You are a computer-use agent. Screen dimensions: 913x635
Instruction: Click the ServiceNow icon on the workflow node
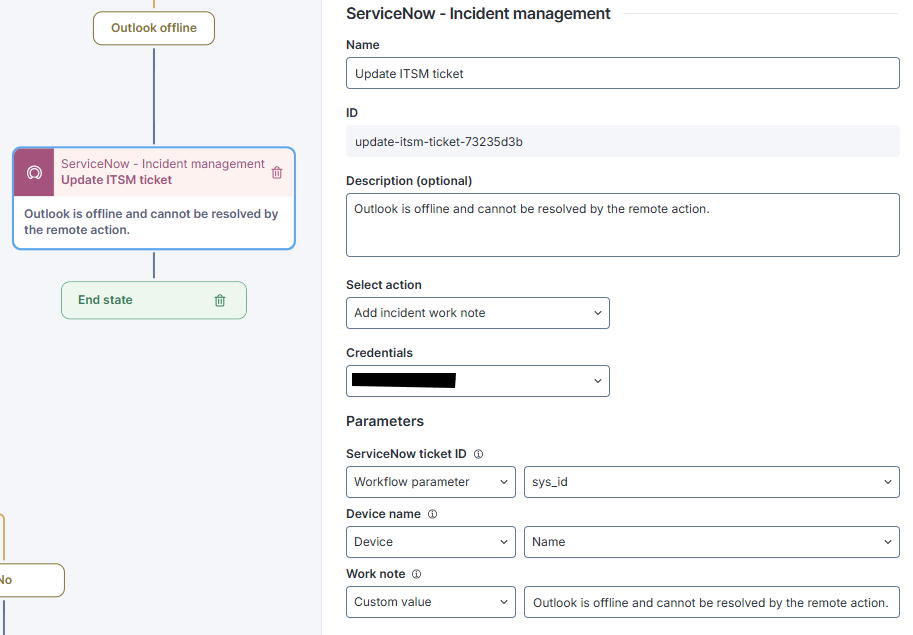click(x=33, y=172)
